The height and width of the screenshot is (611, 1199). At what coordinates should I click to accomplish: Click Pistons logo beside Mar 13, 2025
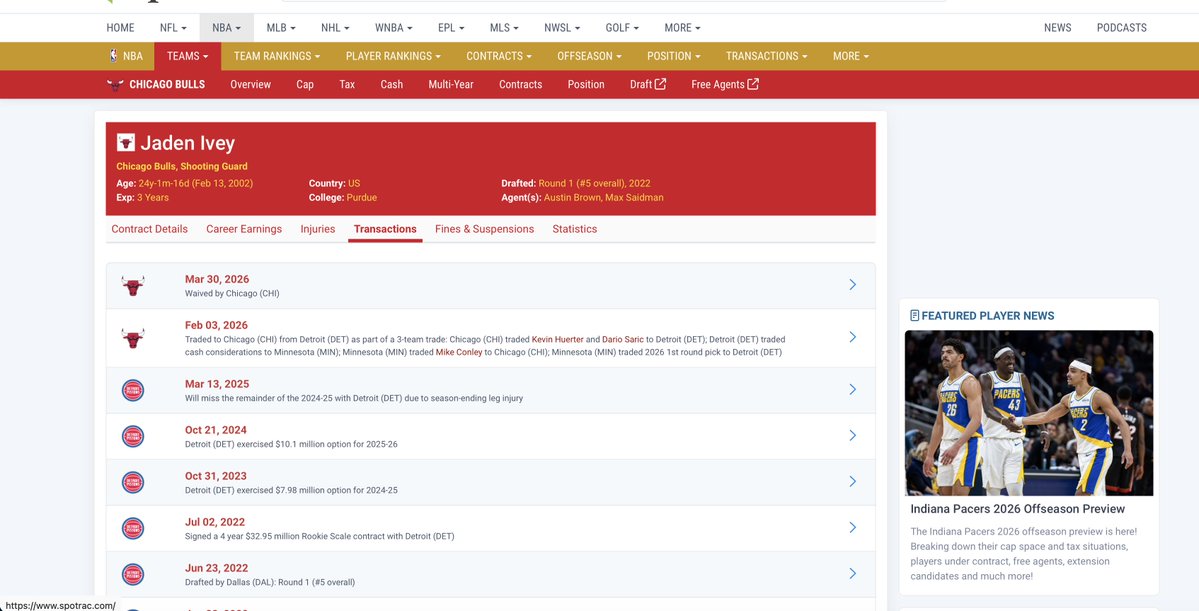point(133,390)
